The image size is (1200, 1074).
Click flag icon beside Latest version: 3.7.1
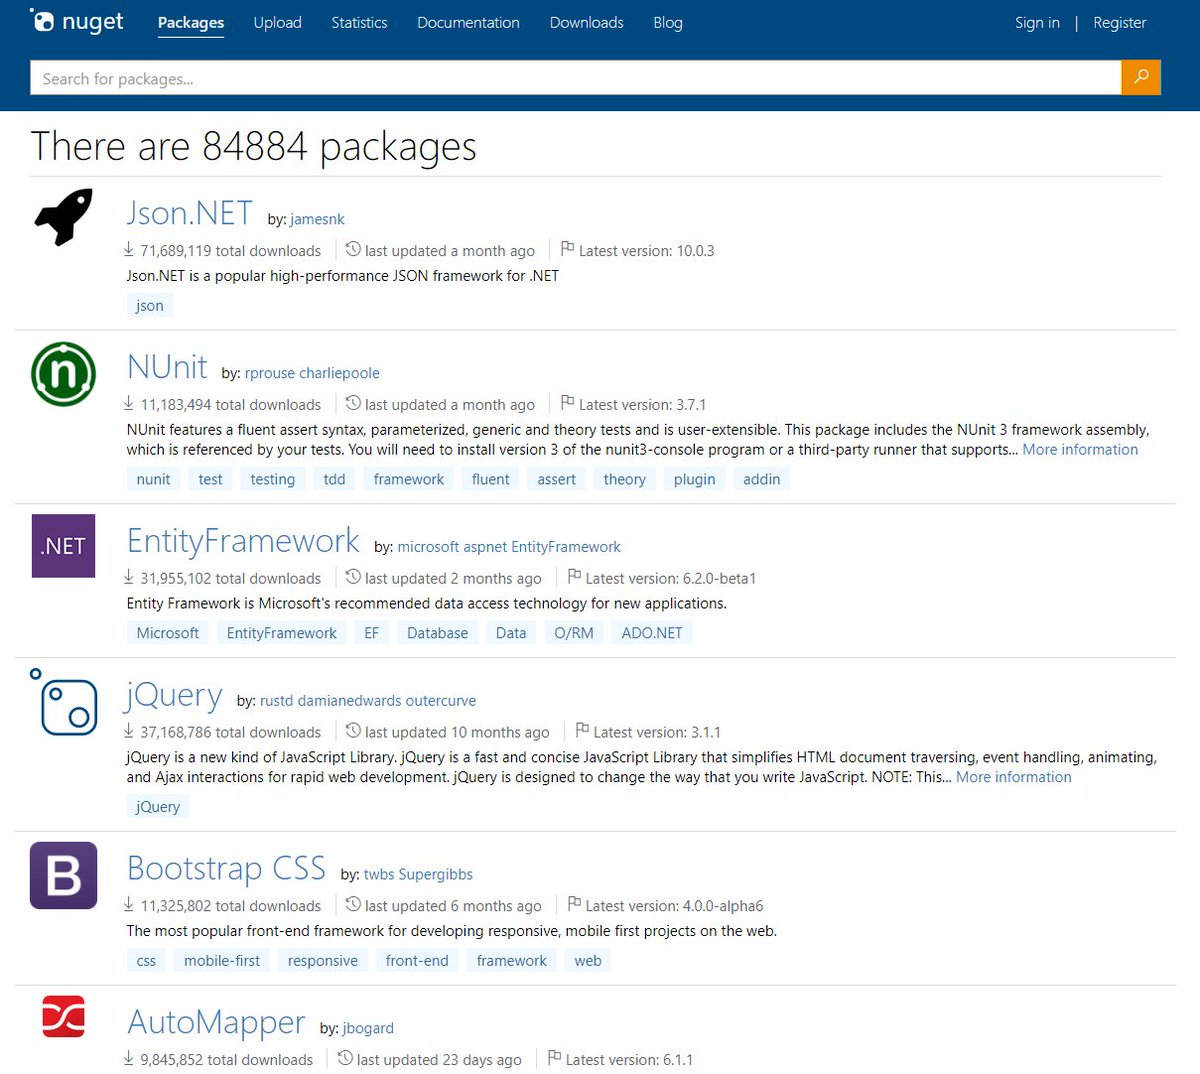pyautogui.click(x=567, y=403)
